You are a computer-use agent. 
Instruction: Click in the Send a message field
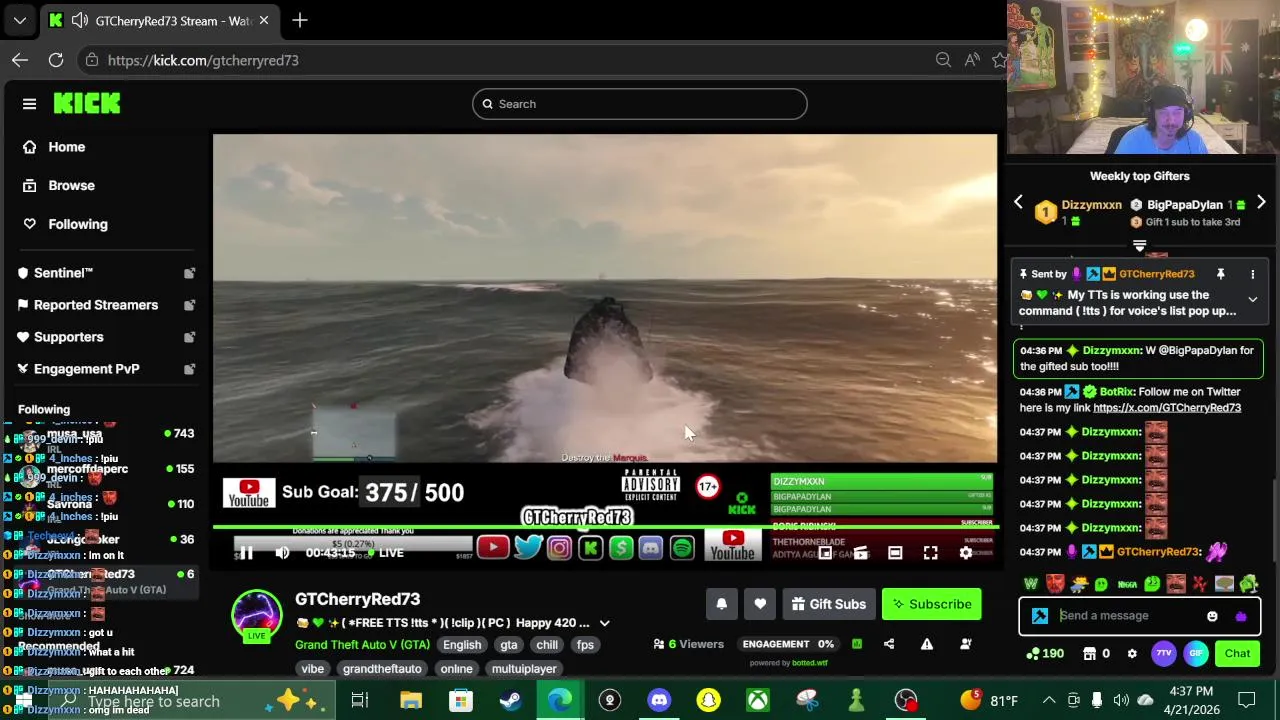tap(1128, 616)
